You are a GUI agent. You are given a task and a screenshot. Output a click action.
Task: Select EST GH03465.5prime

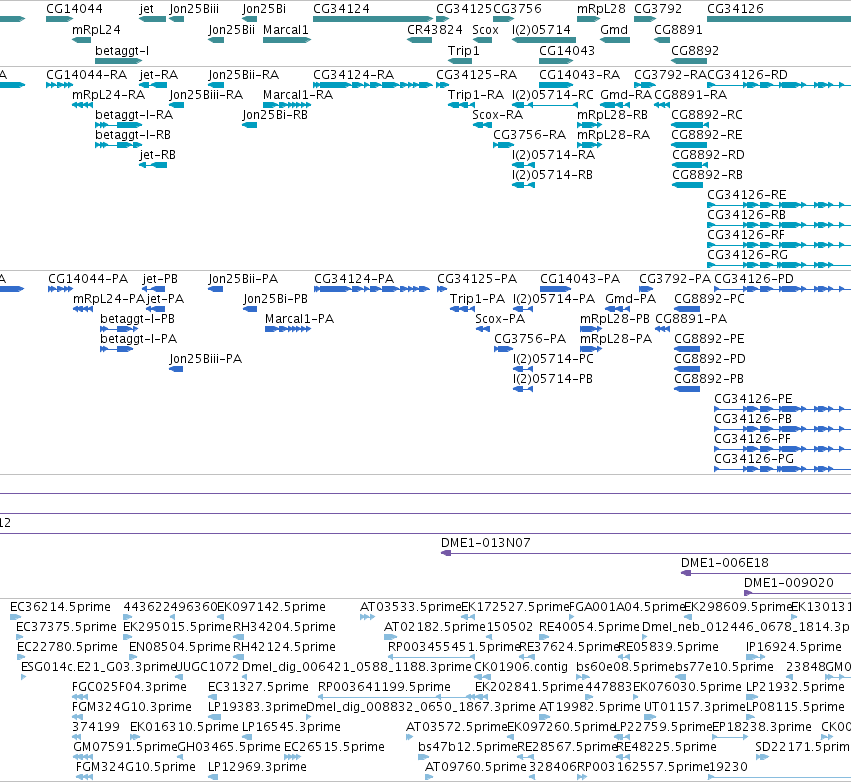[x=182, y=758]
